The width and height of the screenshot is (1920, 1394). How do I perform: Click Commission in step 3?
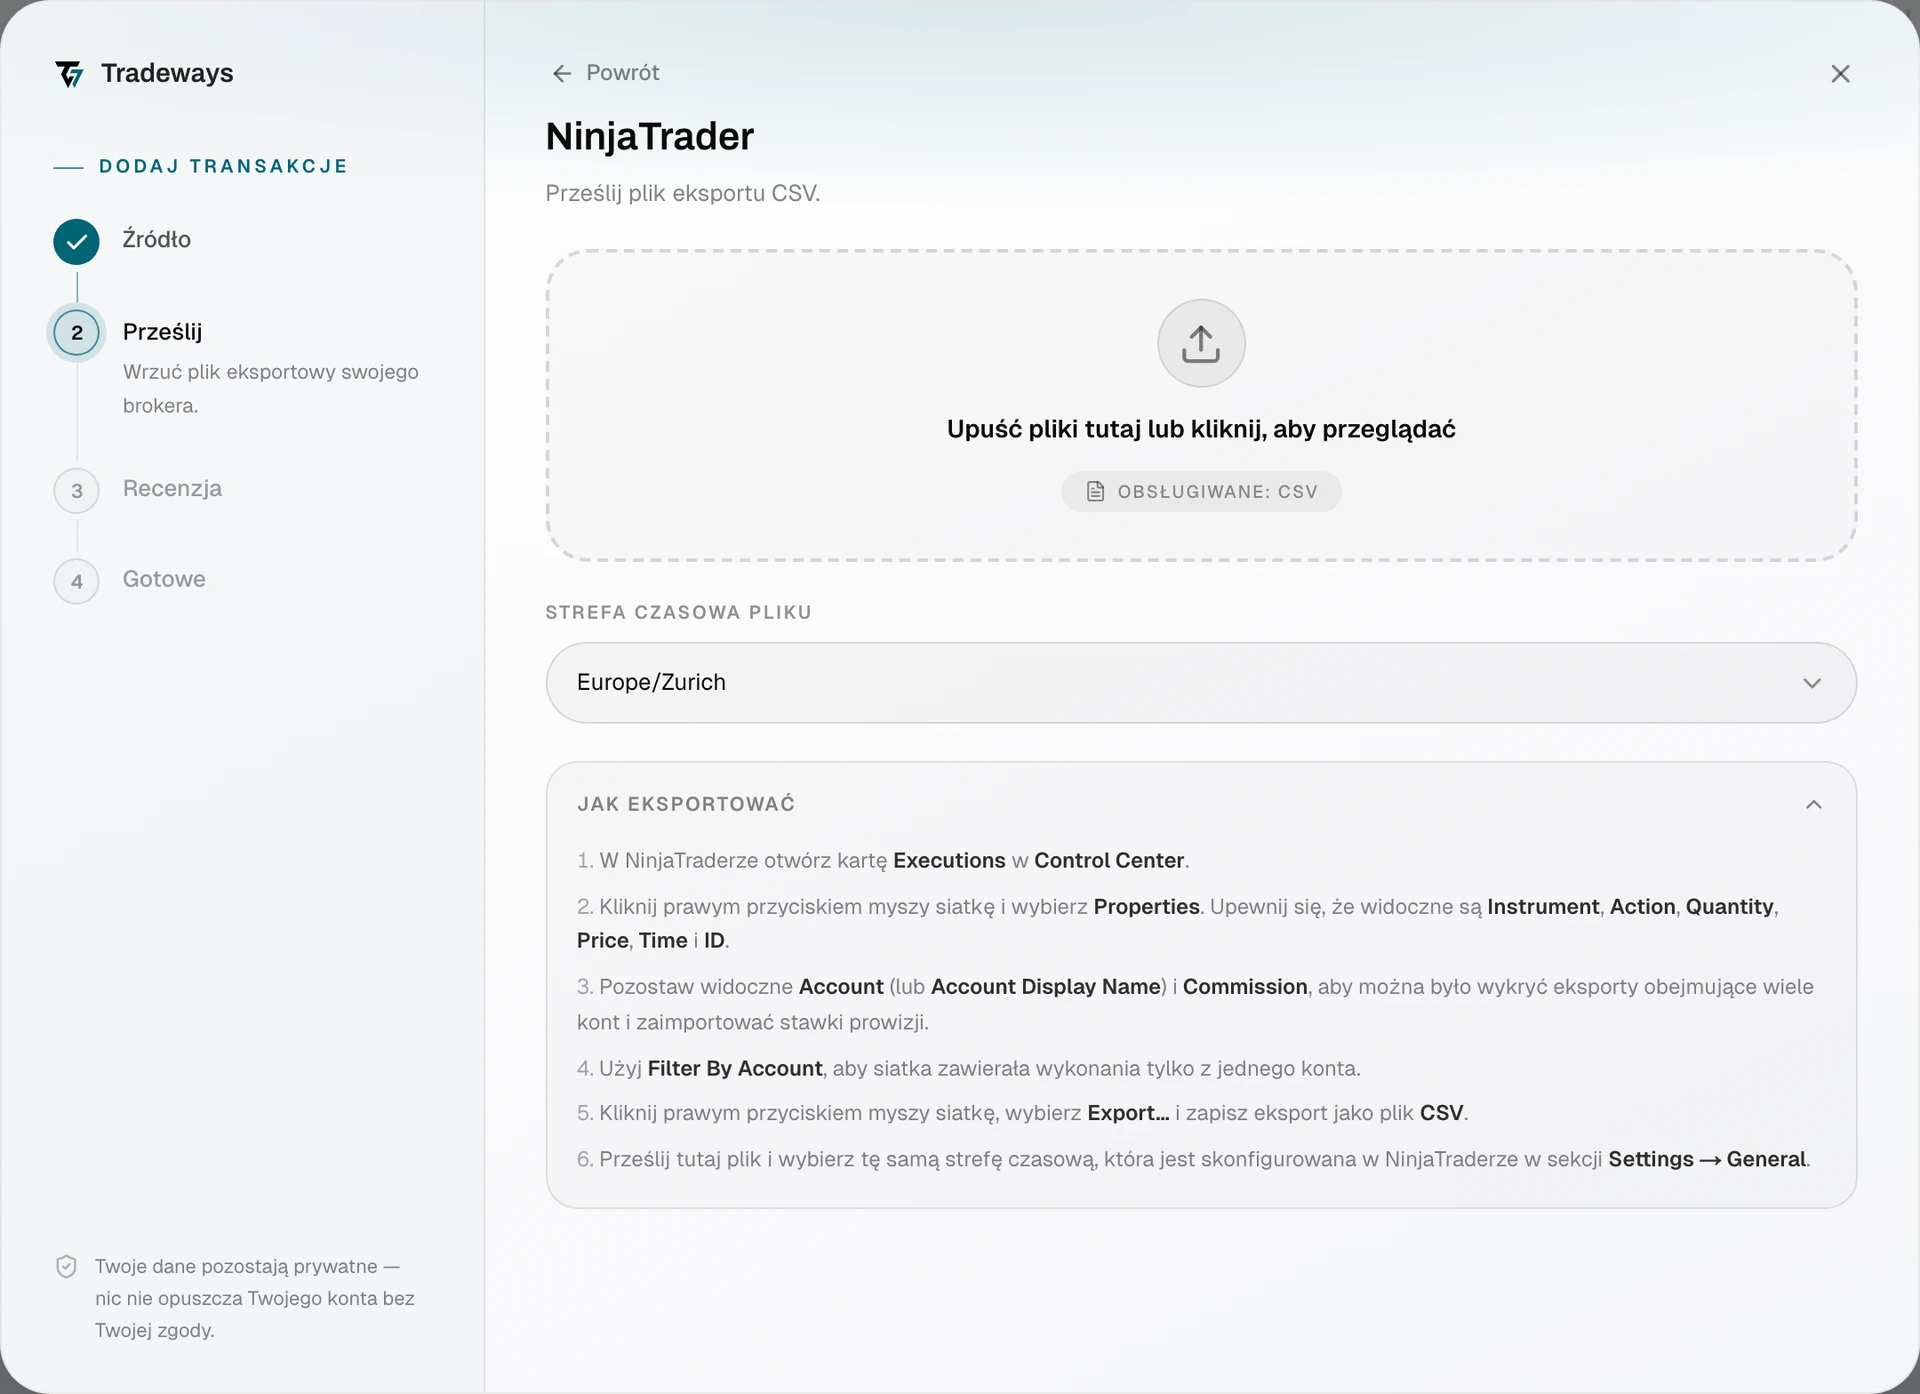(1245, 987)
